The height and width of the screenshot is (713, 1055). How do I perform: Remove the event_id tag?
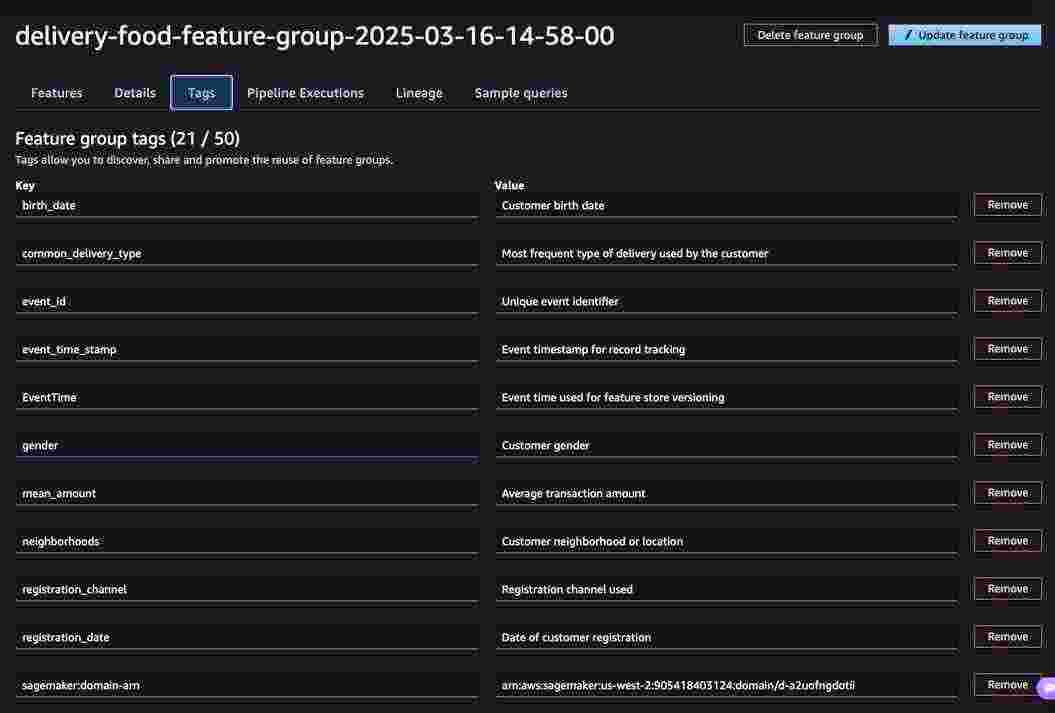[x=1007, y=301]
